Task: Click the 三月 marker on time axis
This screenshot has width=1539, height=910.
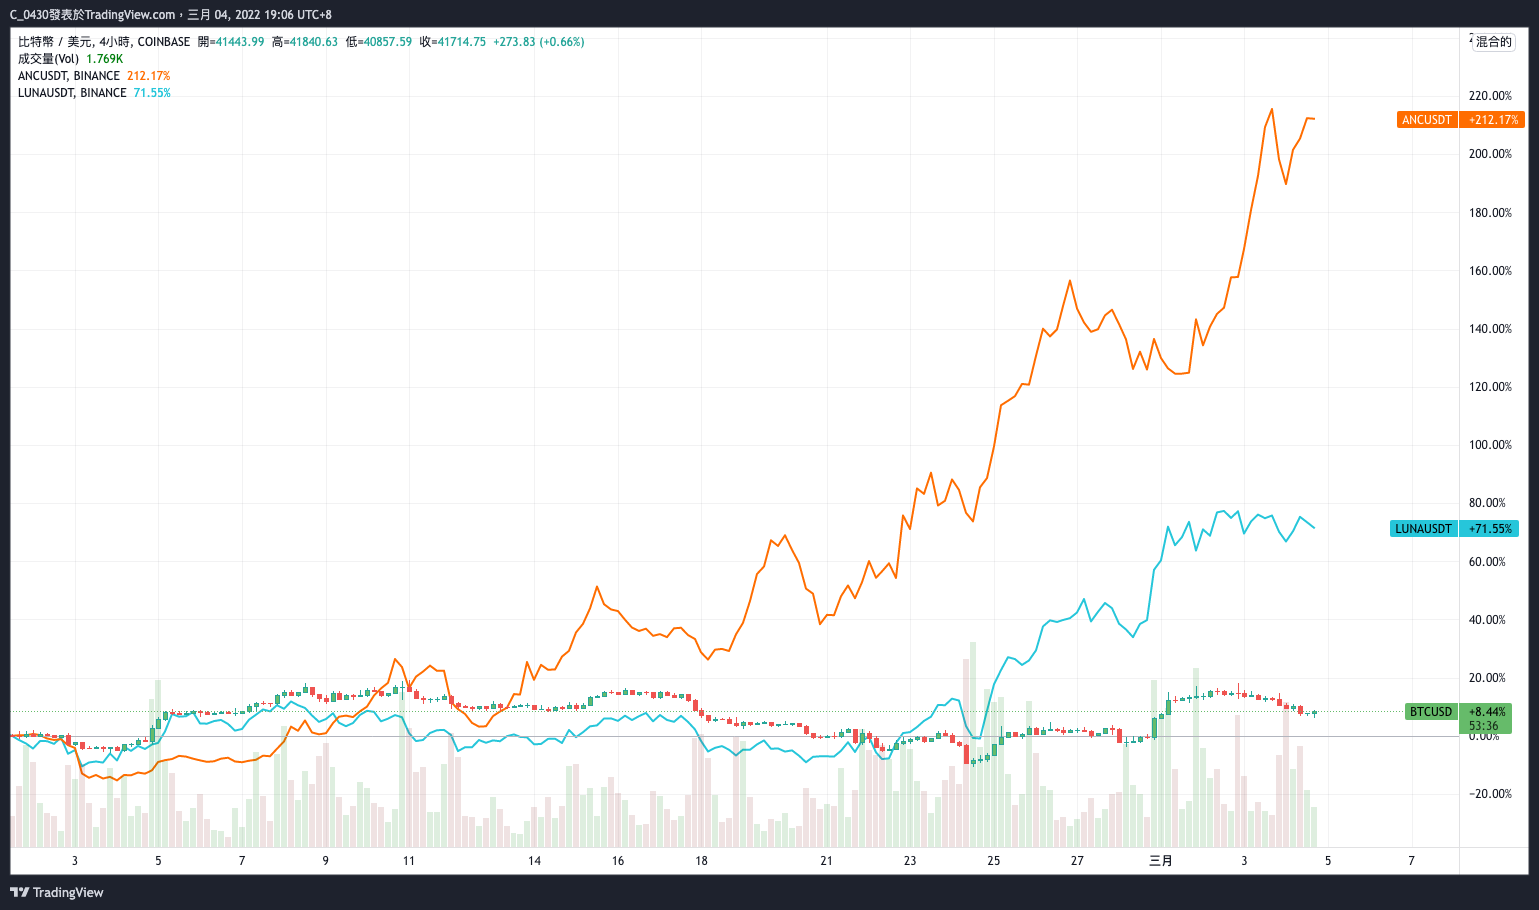Action: [1160, 861]
